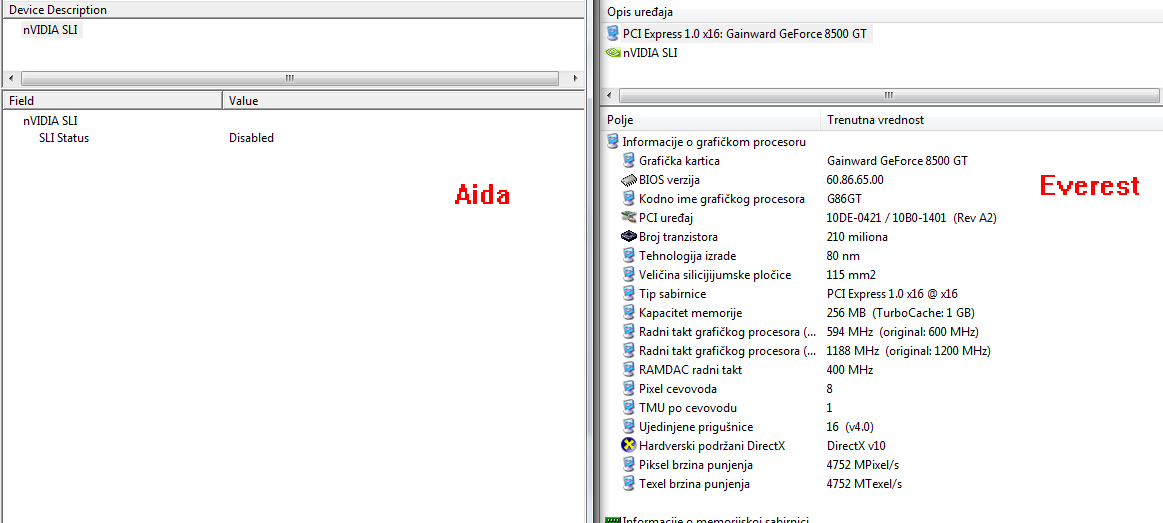Click the Value column header in Aida
1163x523 pixels.
tap(404, 100)
